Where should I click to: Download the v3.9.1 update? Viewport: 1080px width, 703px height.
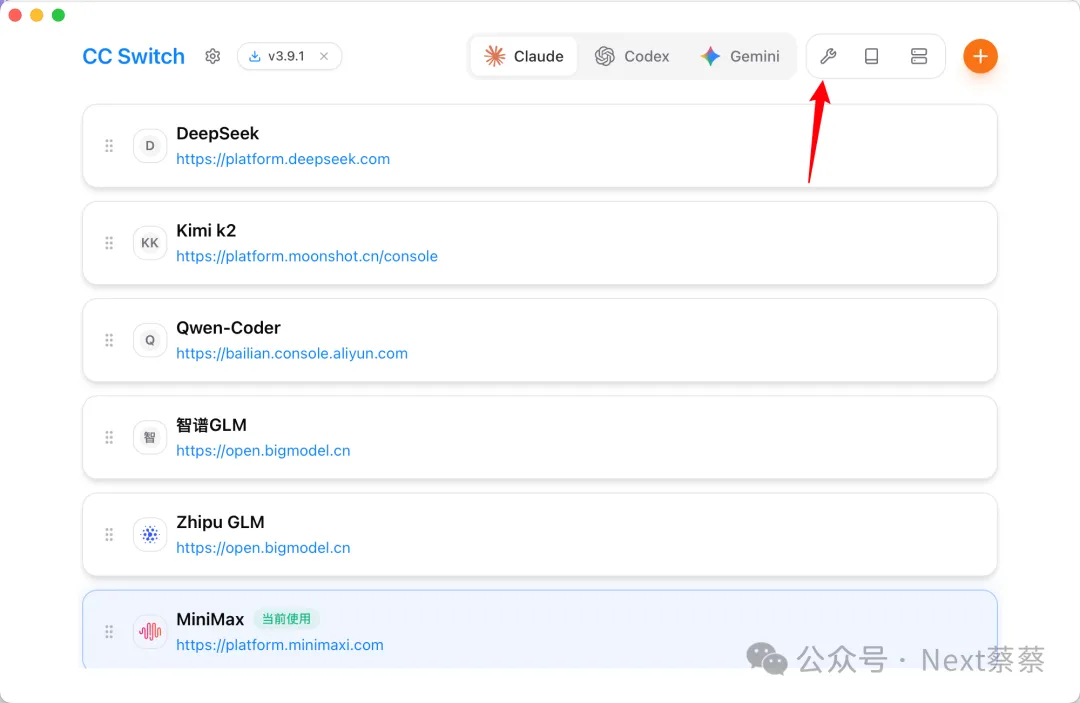click(277, 57)
